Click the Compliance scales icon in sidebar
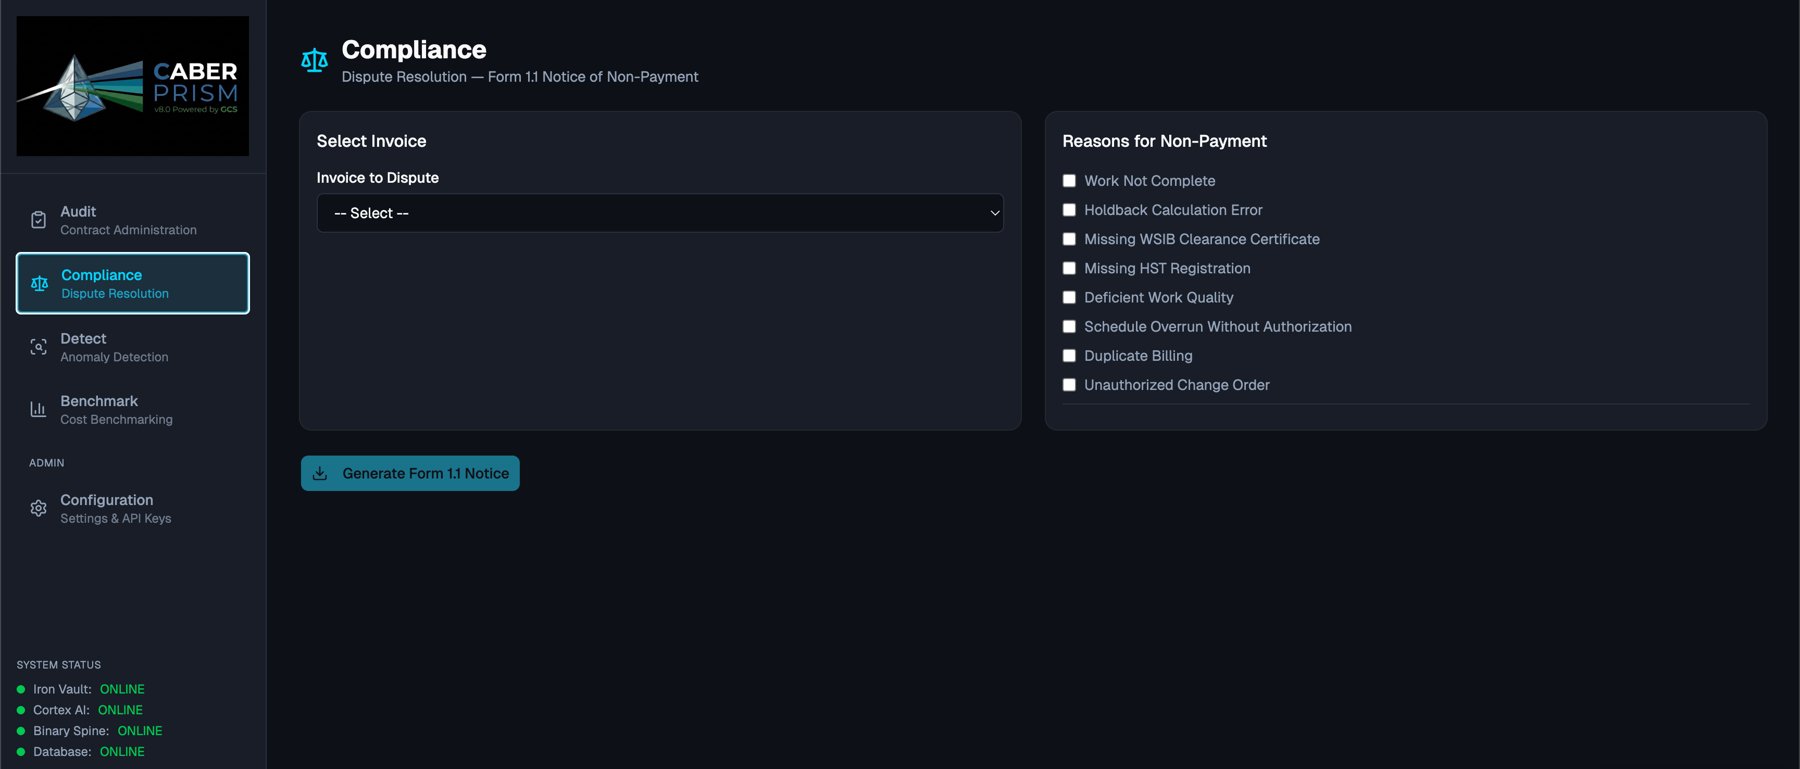The image size is (1800, 769). (39, 284)
